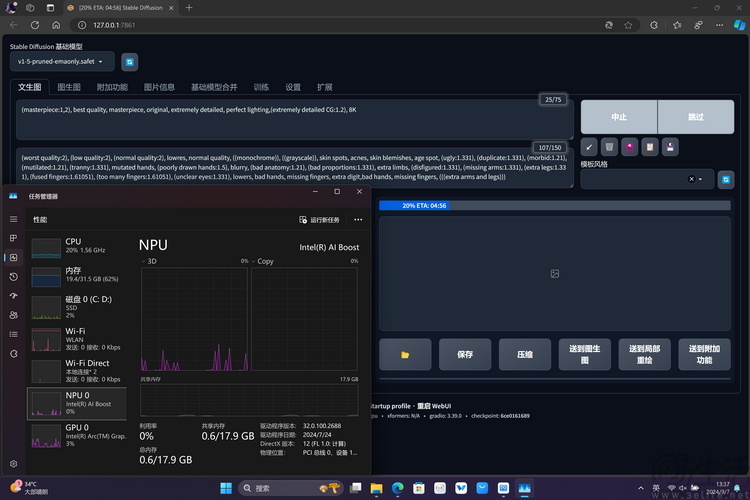Click the arrow icon to read last generation parameters

pos(589,147)
